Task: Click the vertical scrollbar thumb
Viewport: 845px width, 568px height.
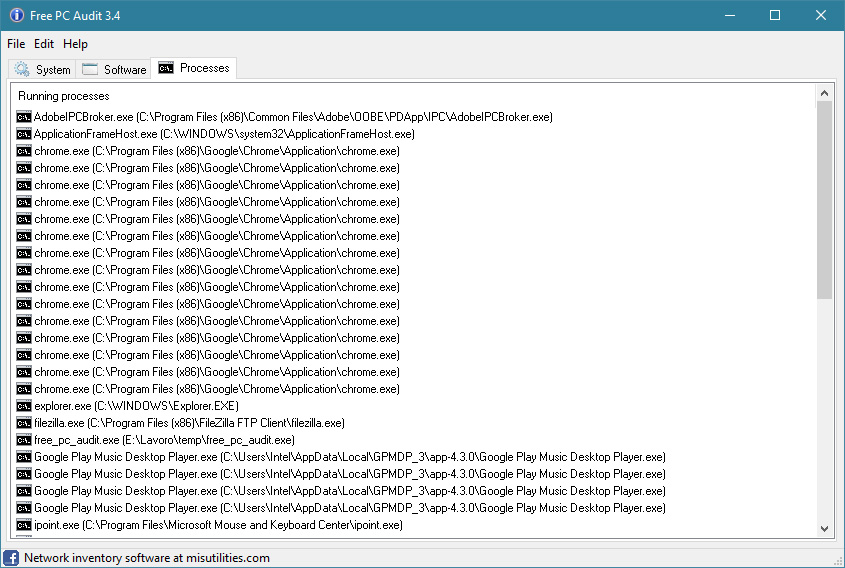Action: pos(825,200)
